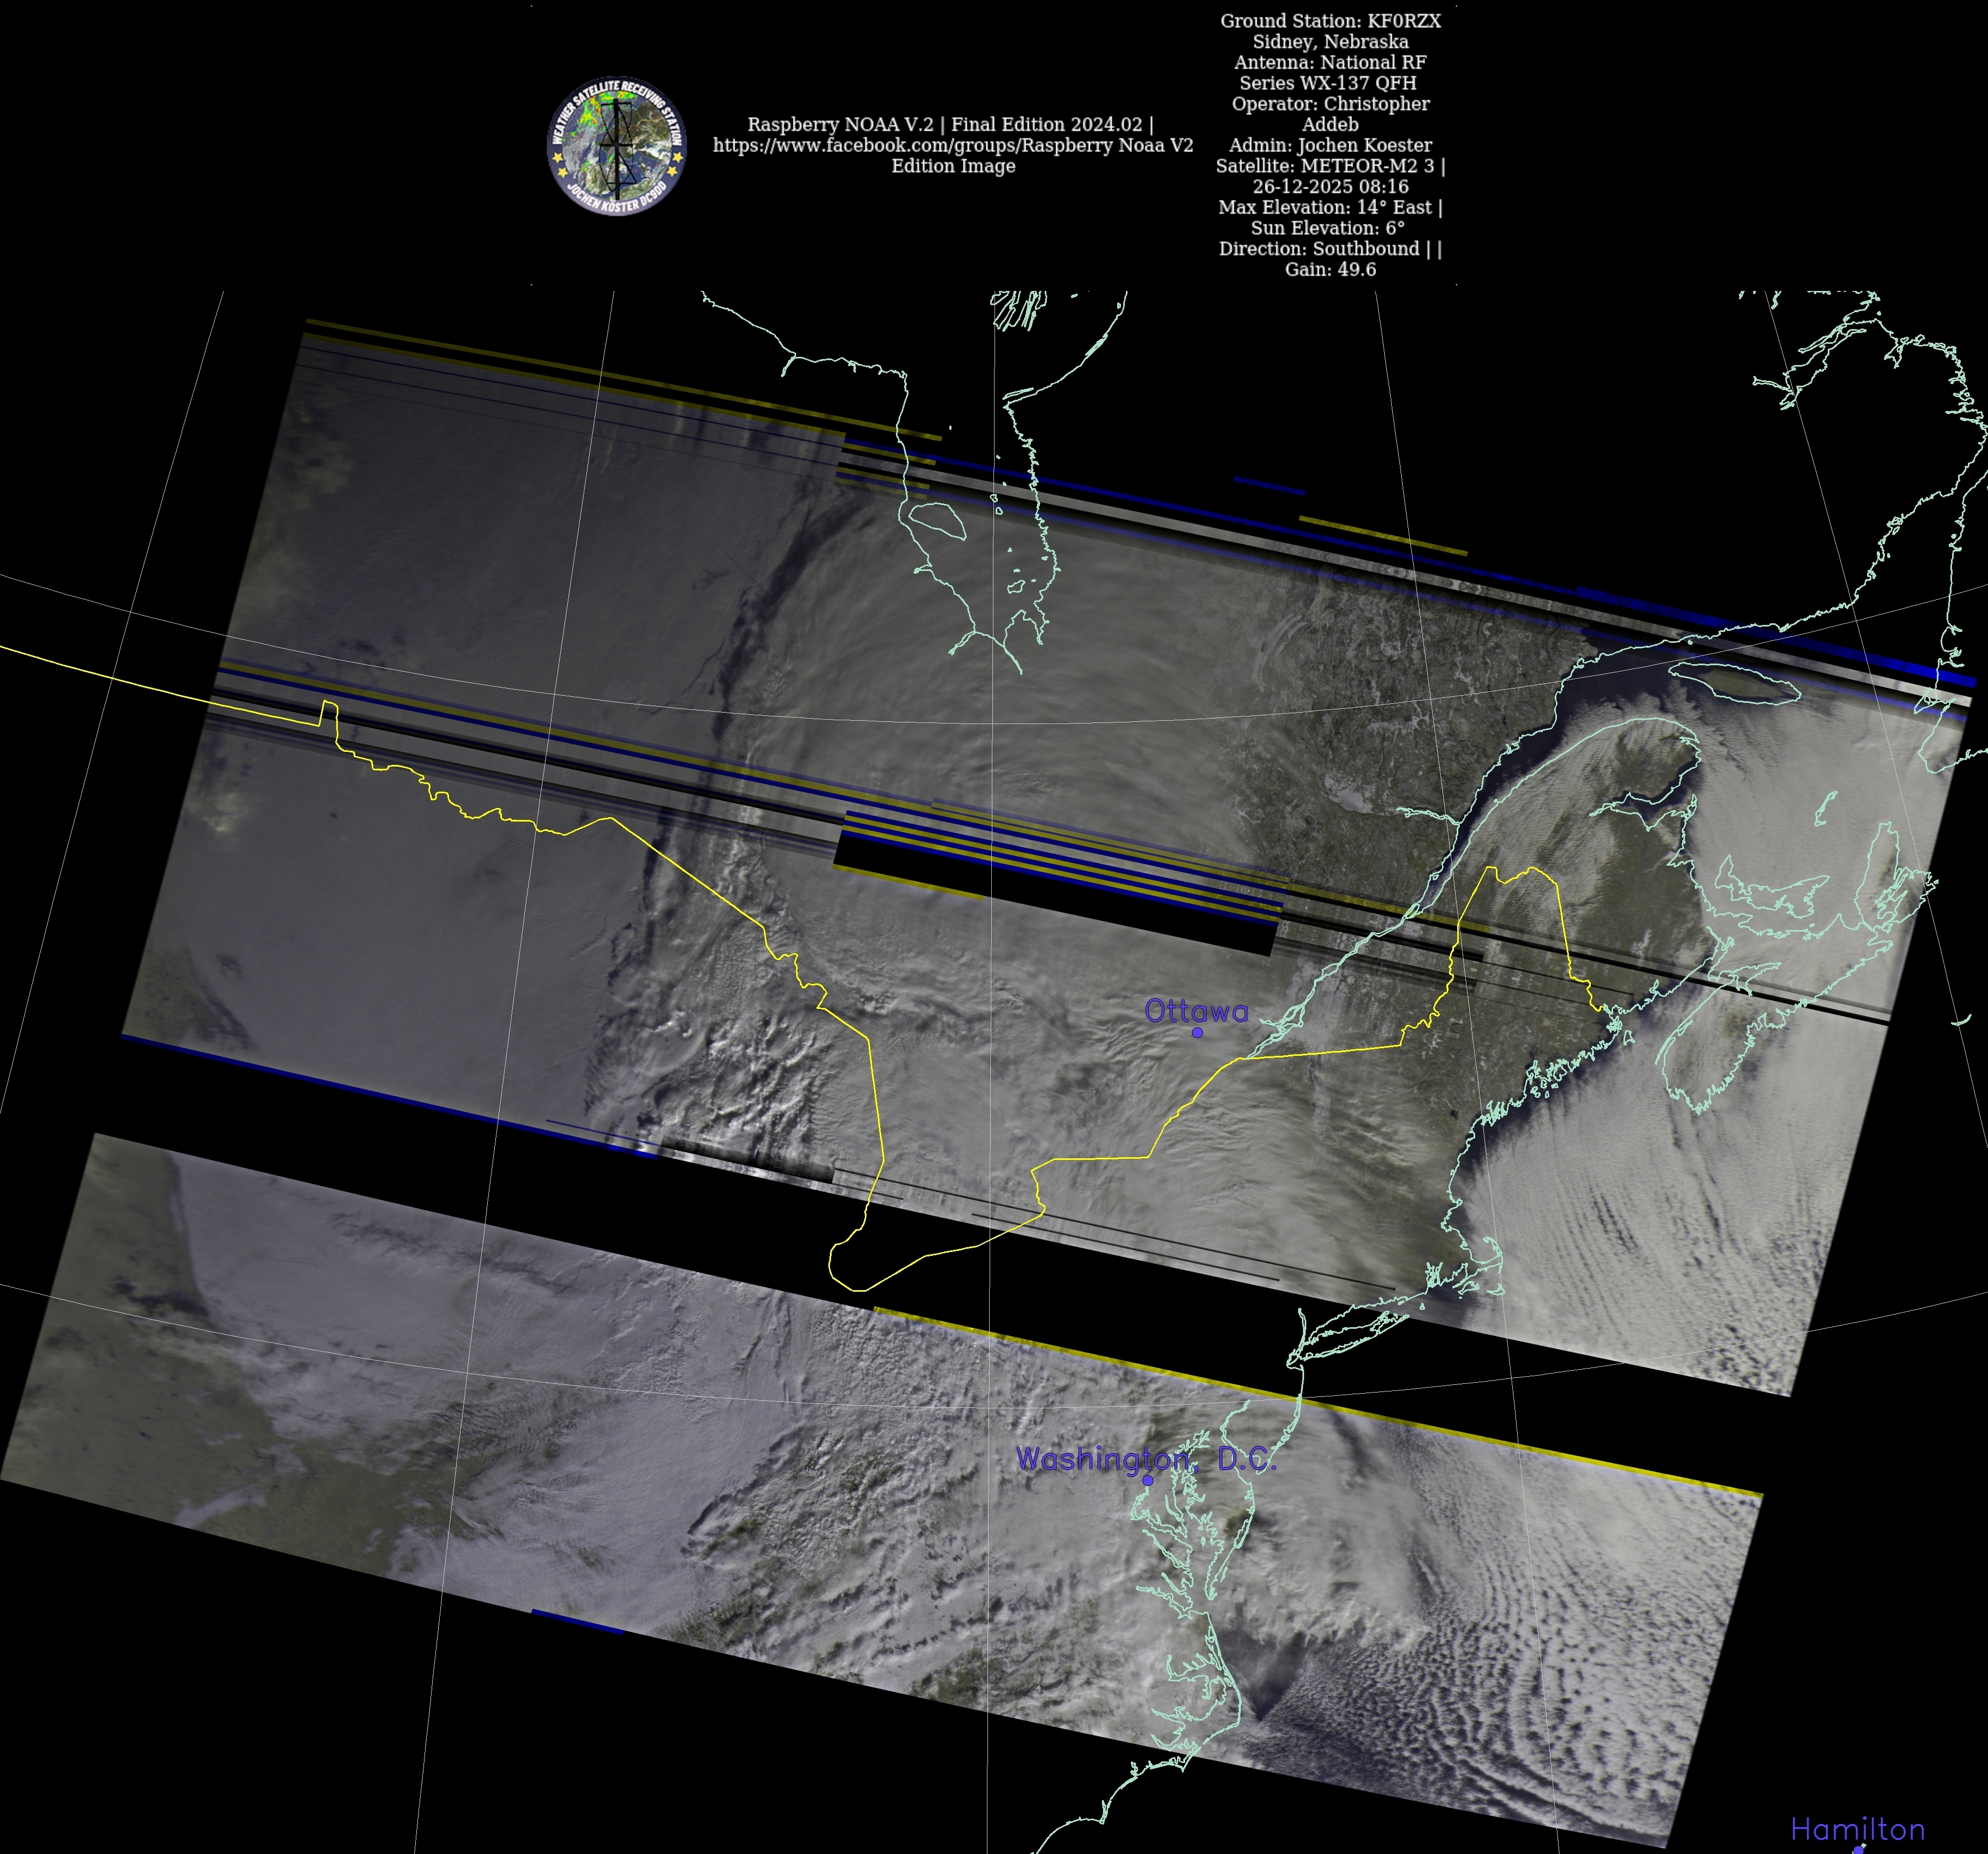Image resolution: width=1988 pixels, height=1854 pixels.
Task: Click the Washington, D.C. marker dot
Action: [1148, 1480]
